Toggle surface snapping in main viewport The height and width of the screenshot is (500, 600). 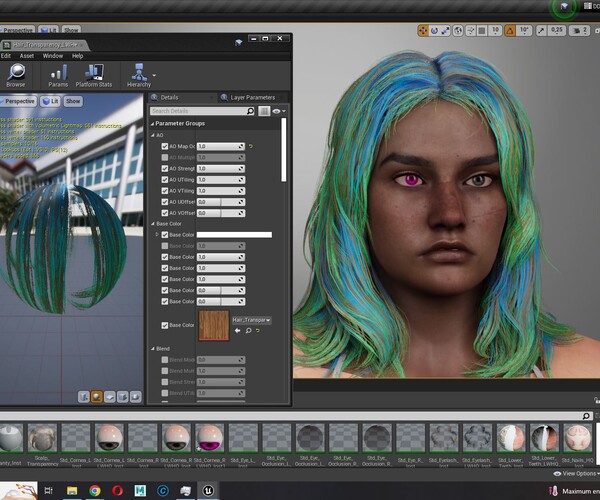[x=471, y=30]
